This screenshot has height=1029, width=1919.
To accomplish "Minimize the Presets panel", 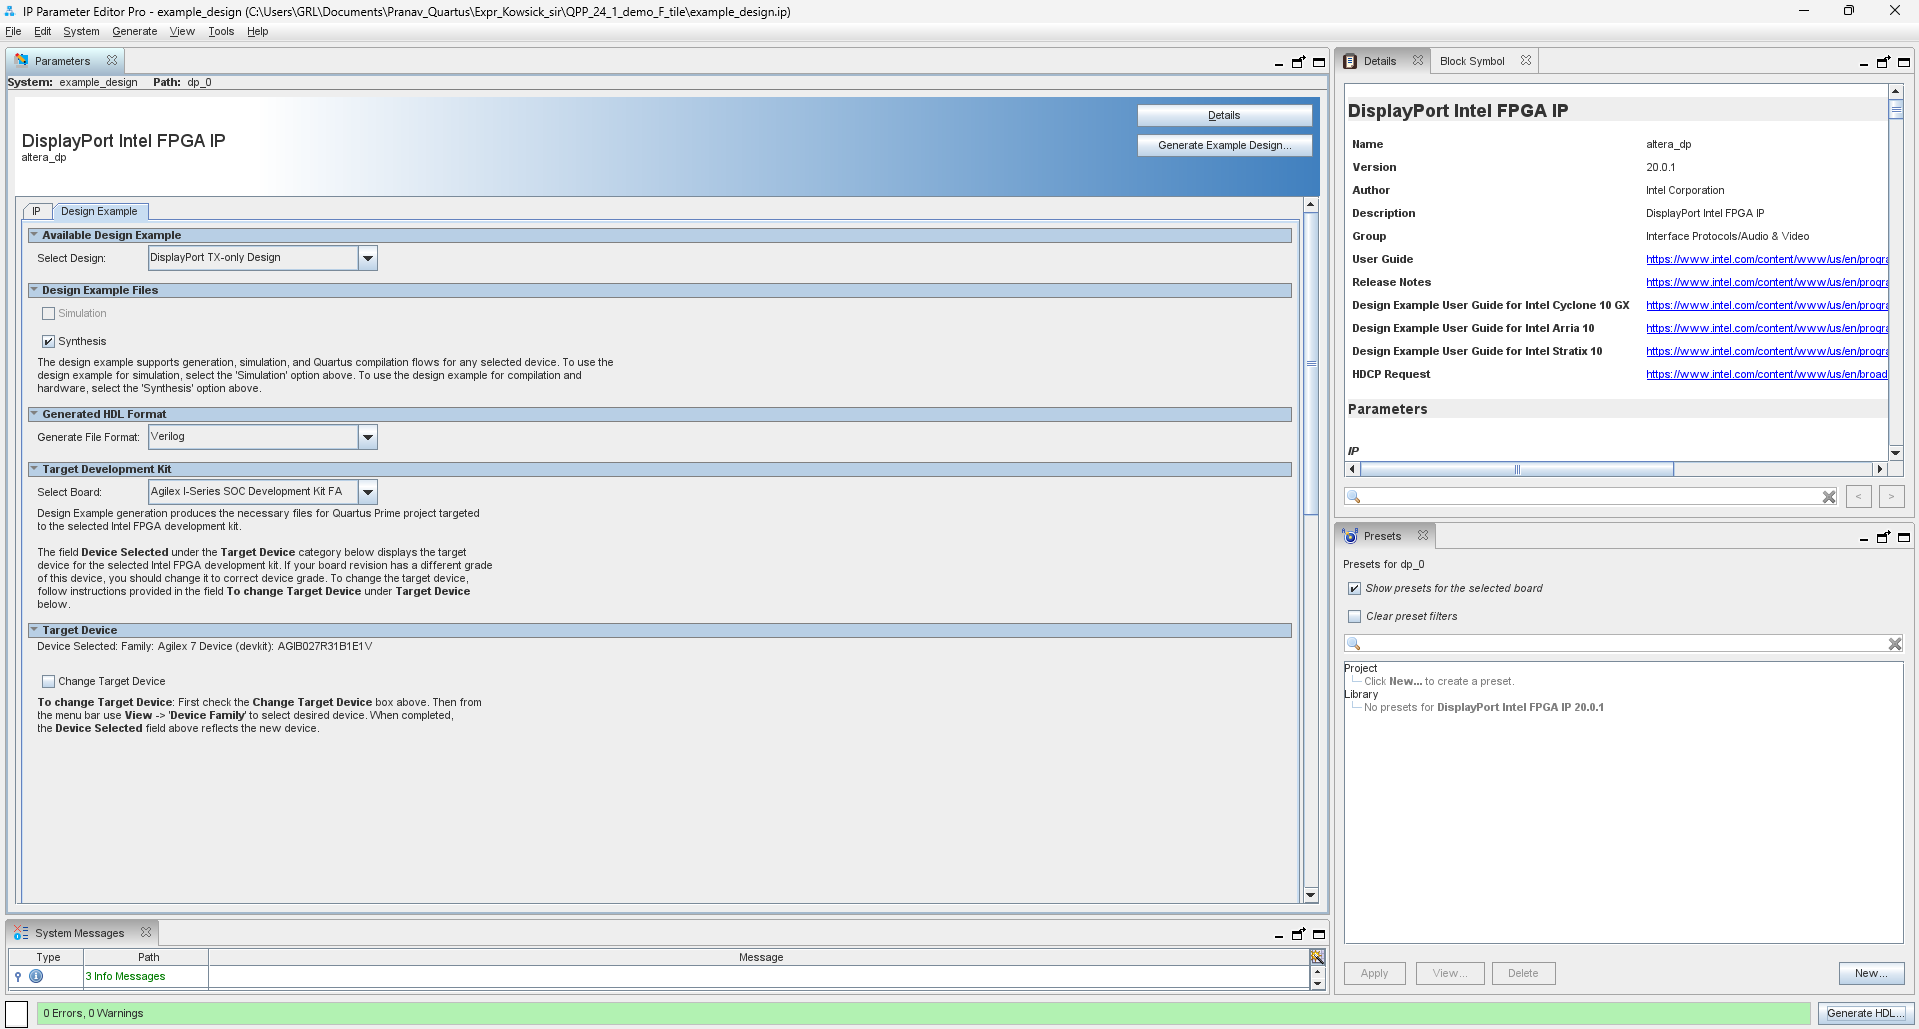I will point(1864,538).
